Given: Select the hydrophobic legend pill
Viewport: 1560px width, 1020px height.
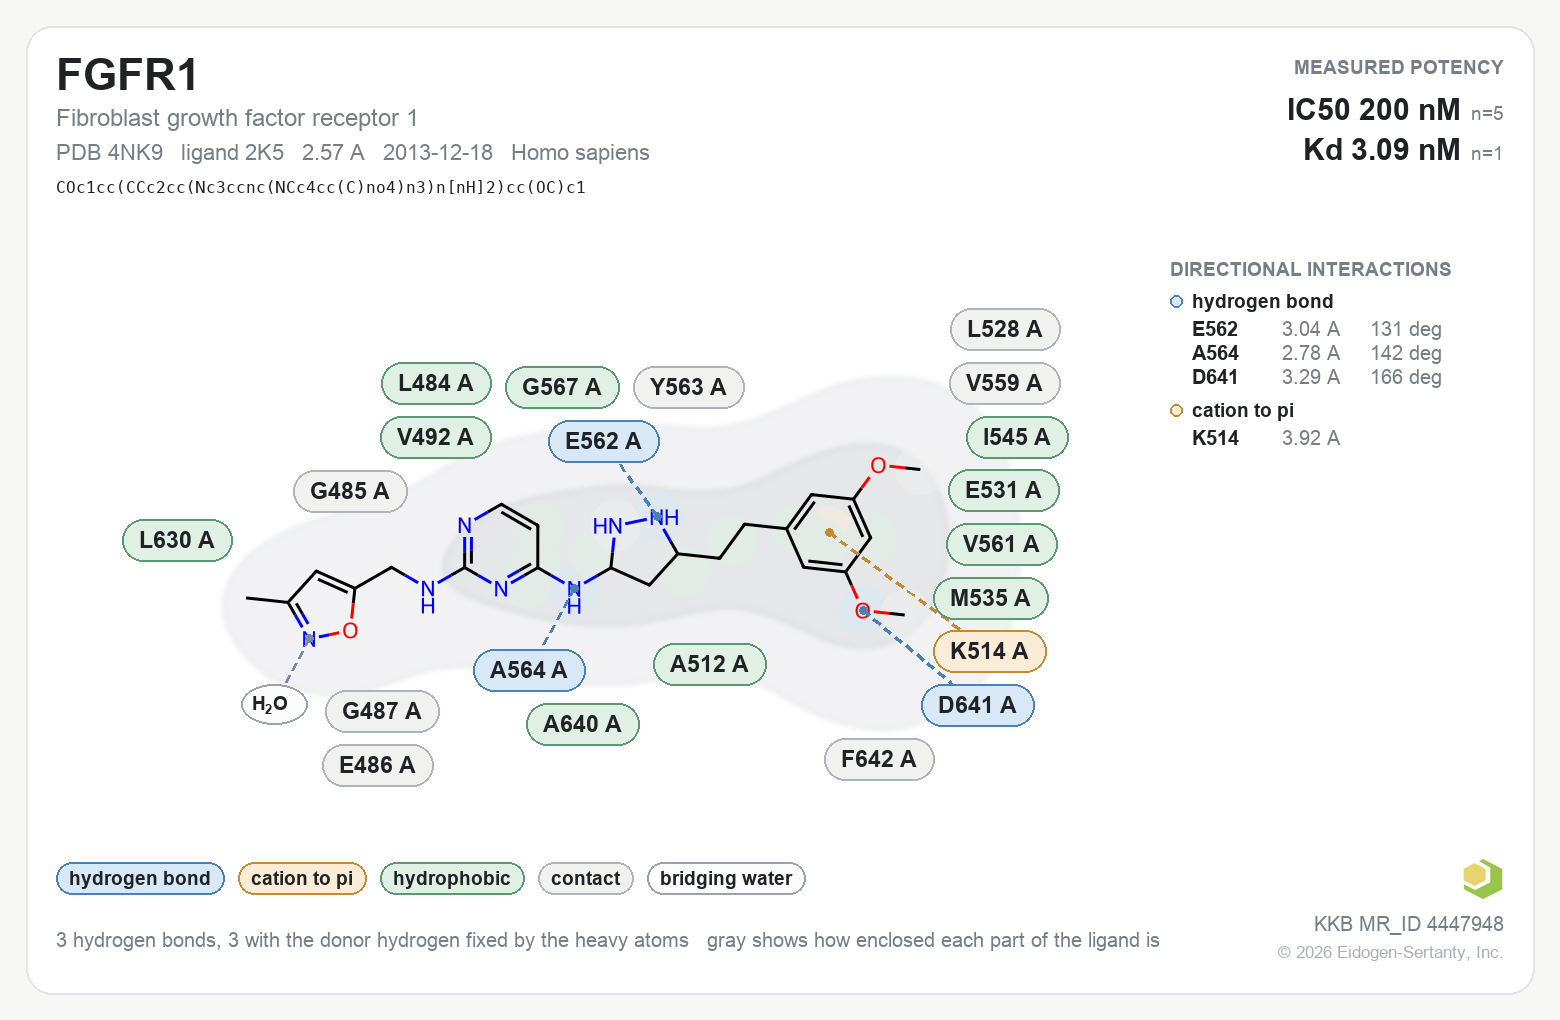Looking at the screenshot, I should pyautogui.click(x=452, y=879).
